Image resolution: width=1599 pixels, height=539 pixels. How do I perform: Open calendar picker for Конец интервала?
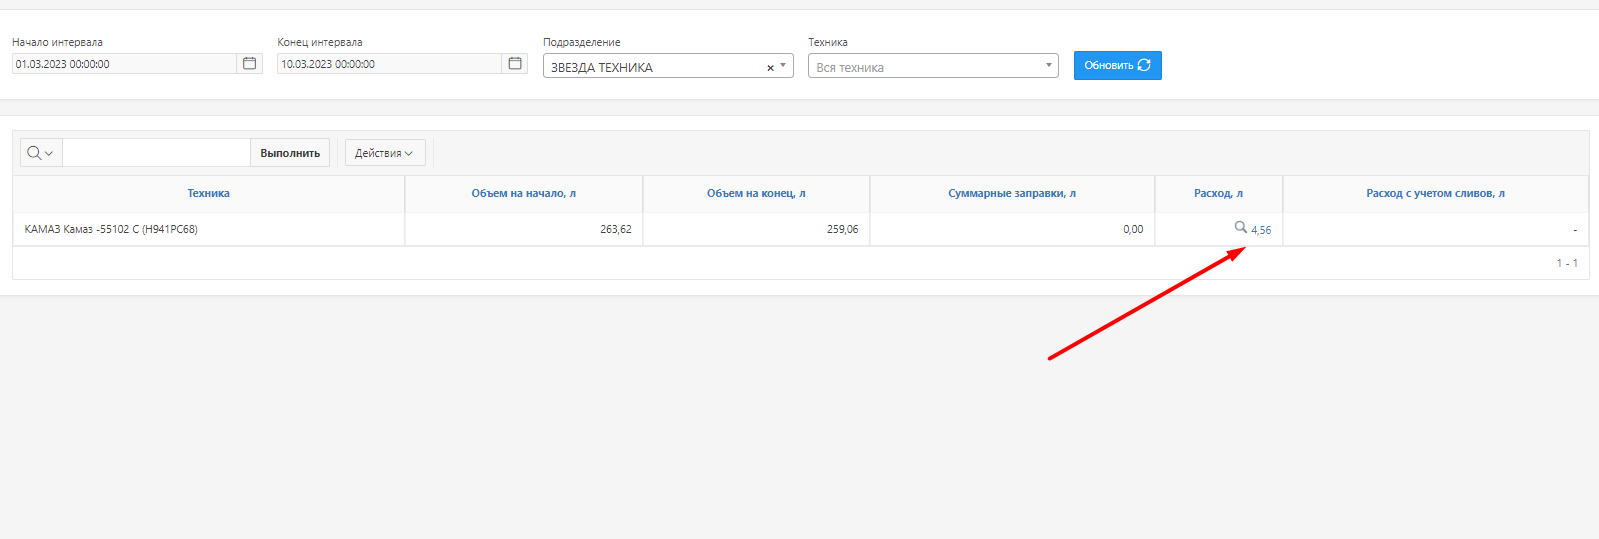click(515, 64)
